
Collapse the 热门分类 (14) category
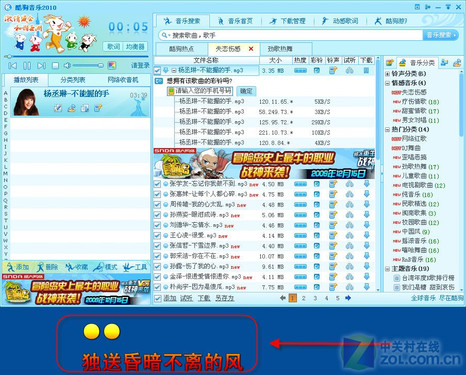387,129
